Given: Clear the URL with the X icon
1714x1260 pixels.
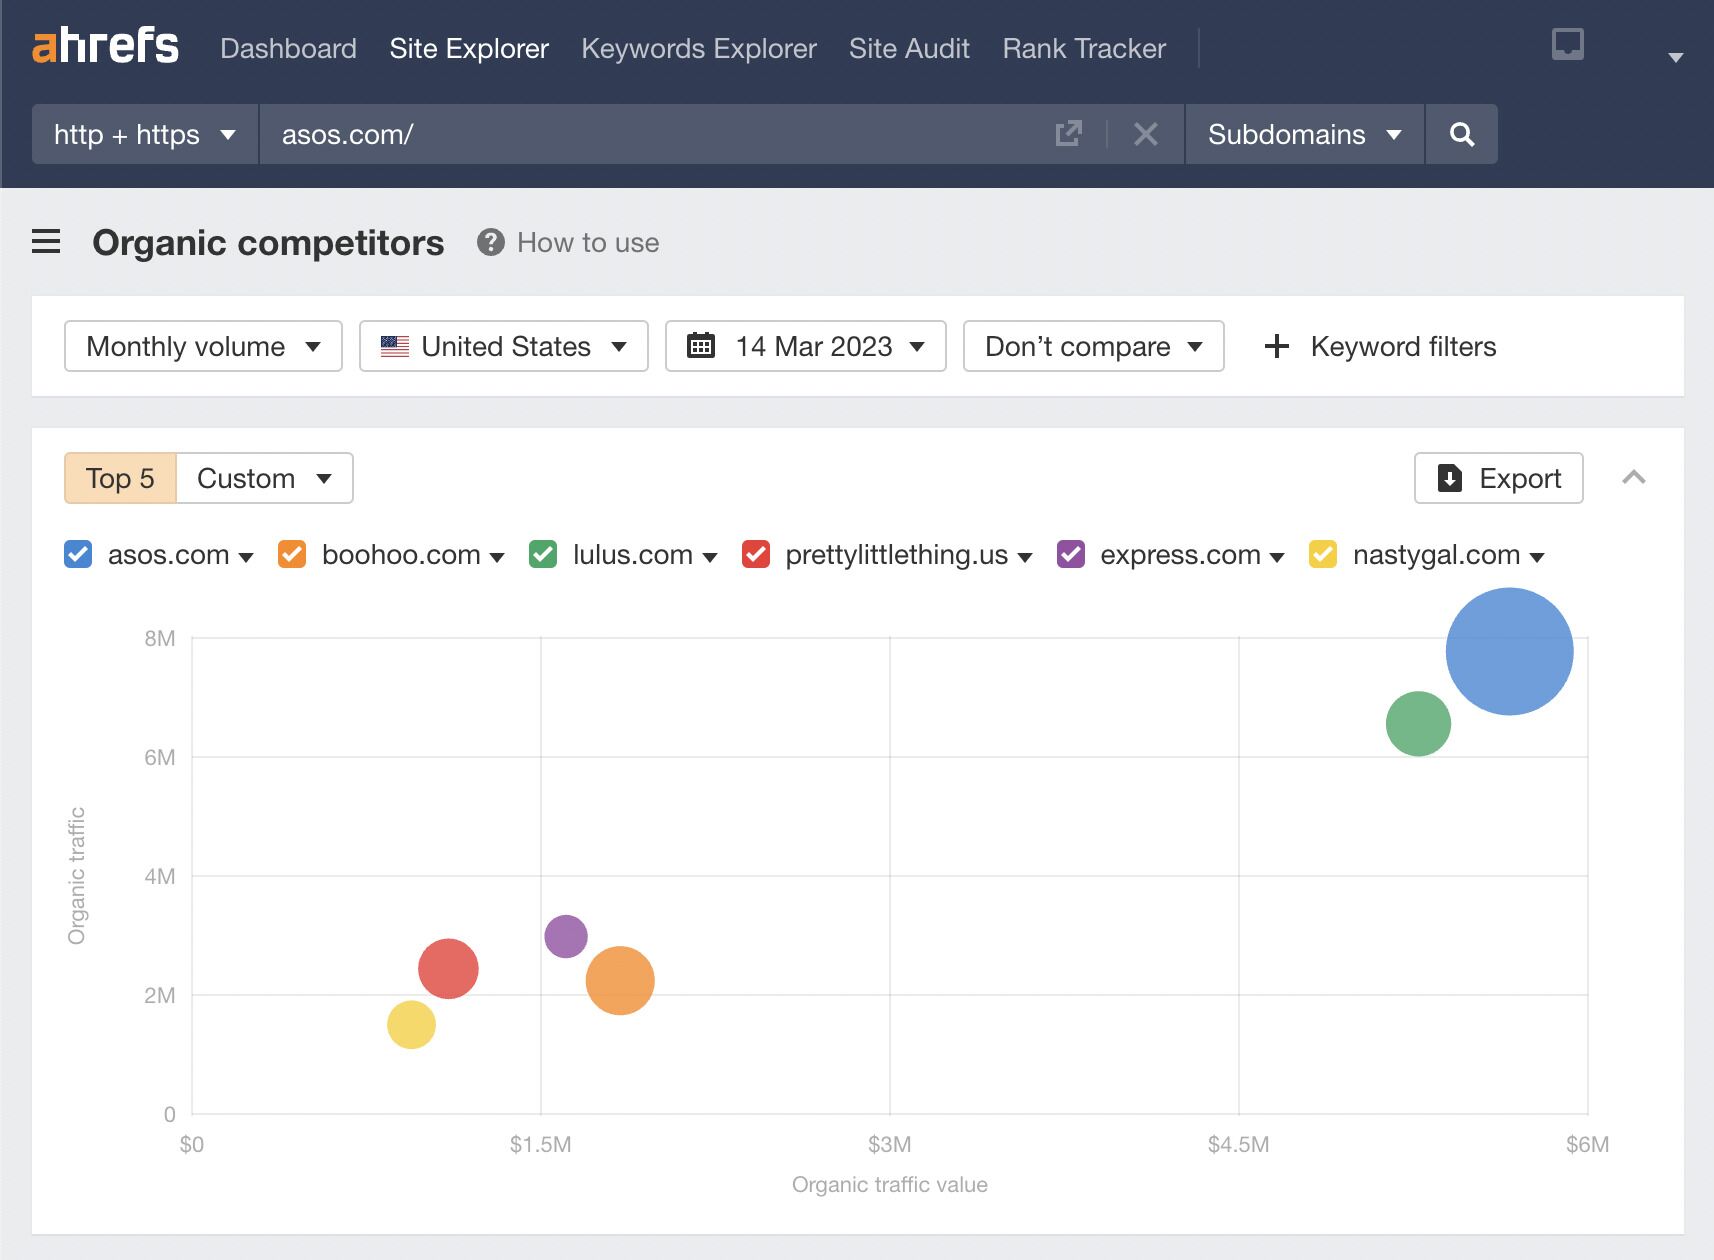Looking at the screenshot, I should [x=1146, y=133].
